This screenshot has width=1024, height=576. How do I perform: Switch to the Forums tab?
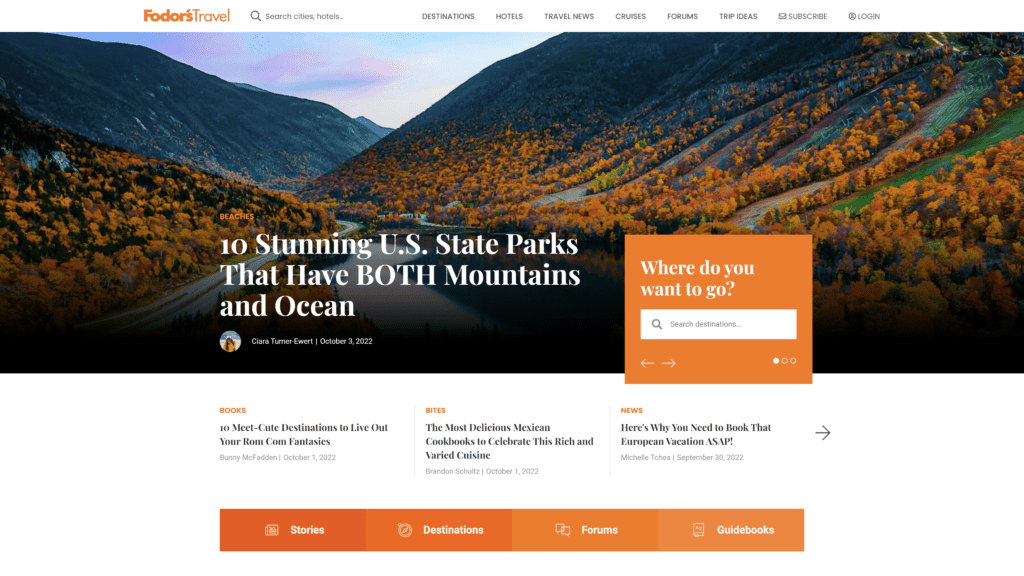point(585,530)
